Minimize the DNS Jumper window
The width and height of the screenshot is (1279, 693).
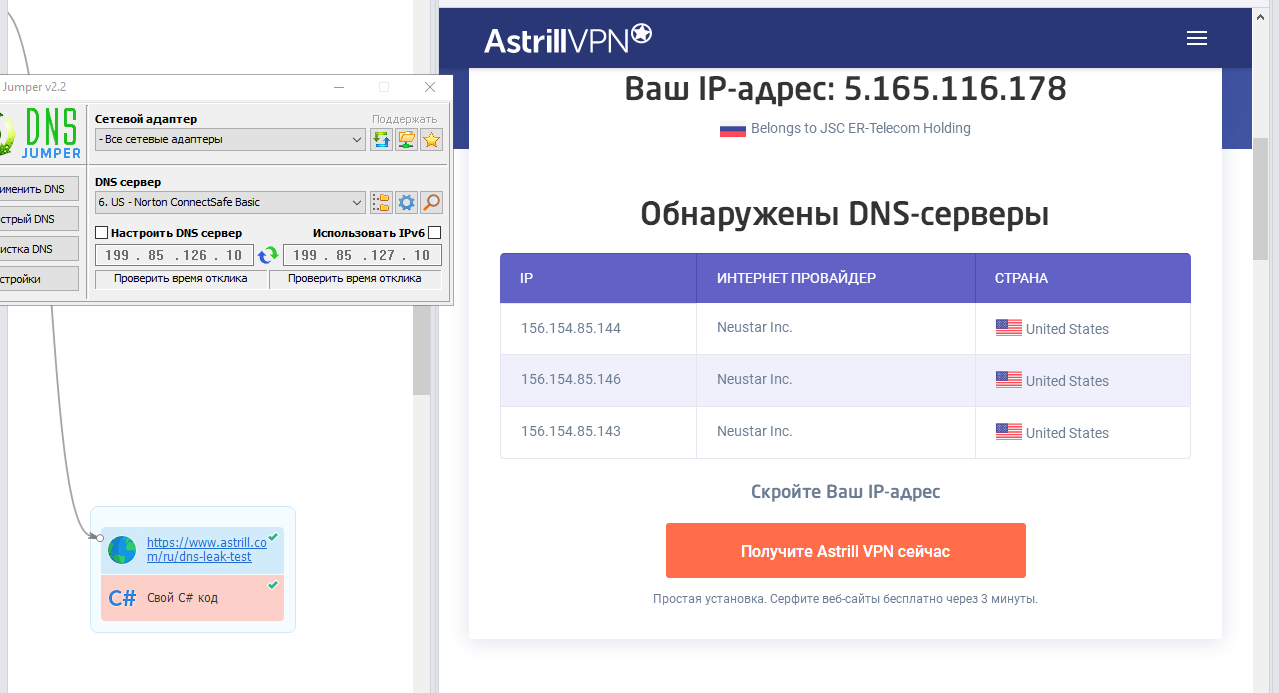338,87
